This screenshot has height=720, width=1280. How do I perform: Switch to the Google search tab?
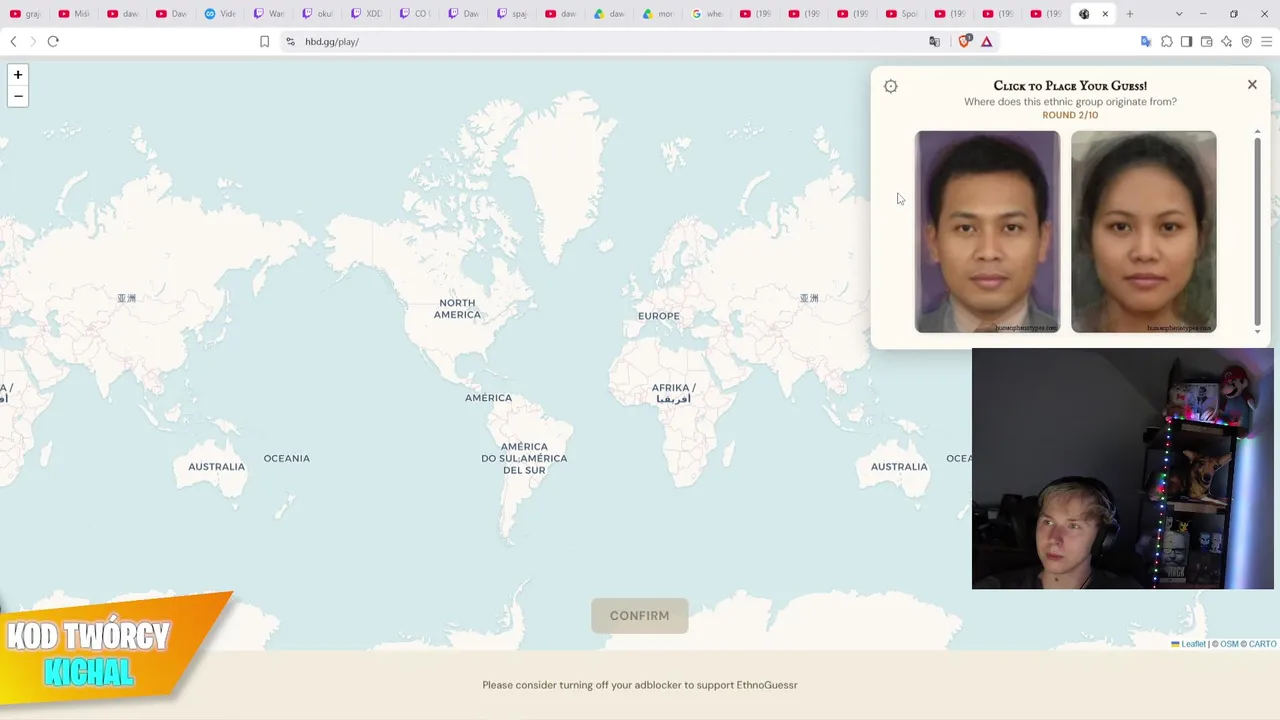tap(708, 14)
